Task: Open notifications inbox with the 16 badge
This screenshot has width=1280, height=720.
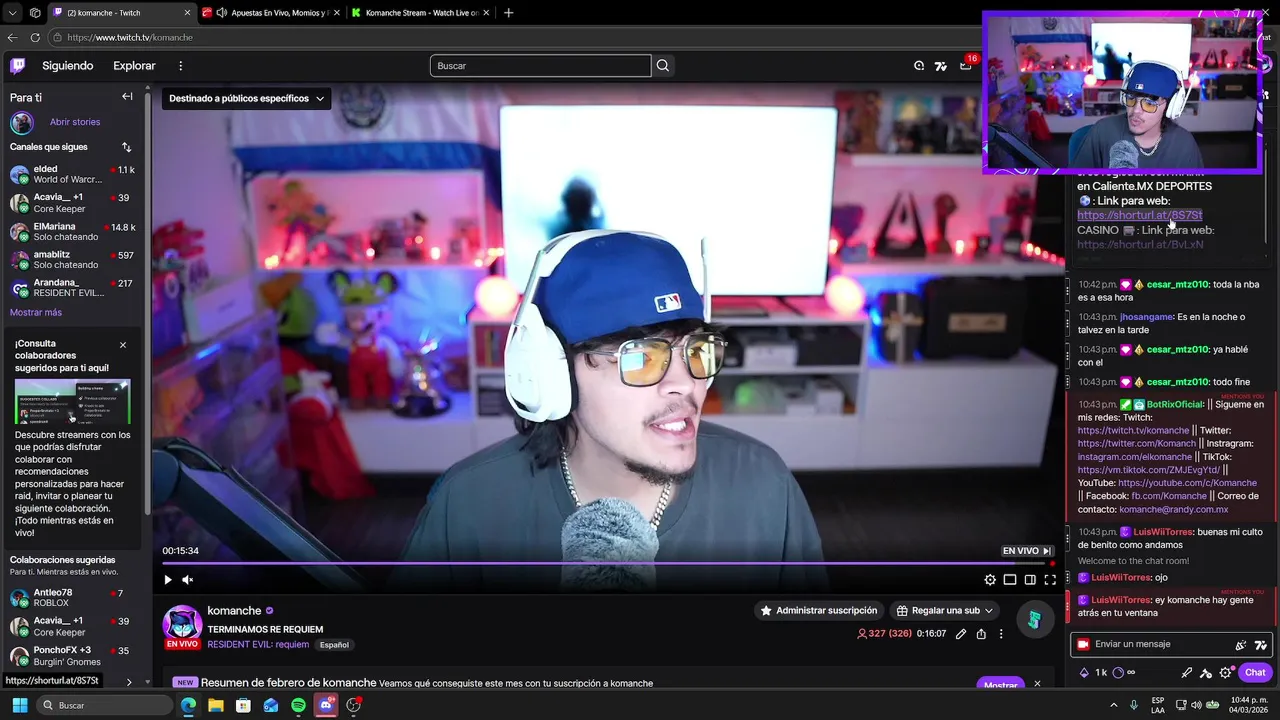Action: point(965,66)
